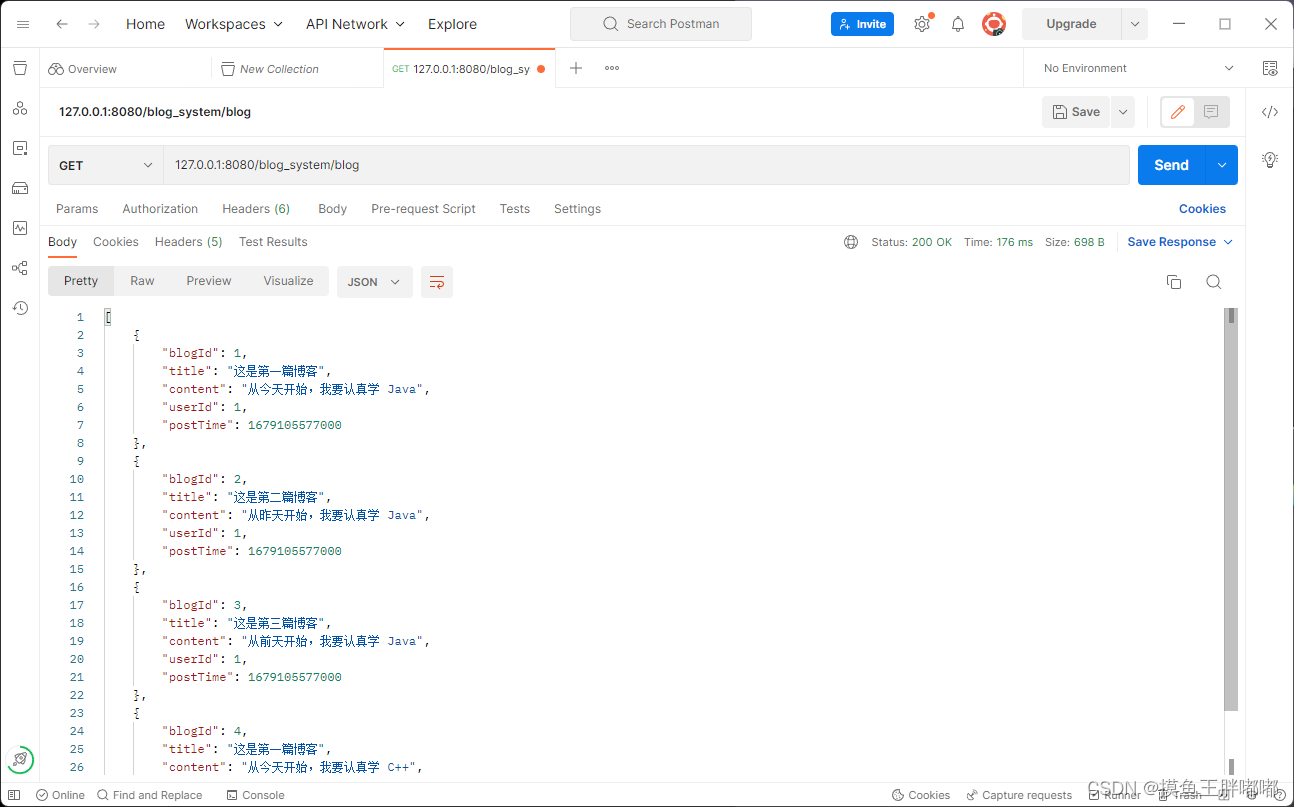The width and height of the screenshot is (1294, 807).
Task: Select the Raw view
Action: [142, 281]
